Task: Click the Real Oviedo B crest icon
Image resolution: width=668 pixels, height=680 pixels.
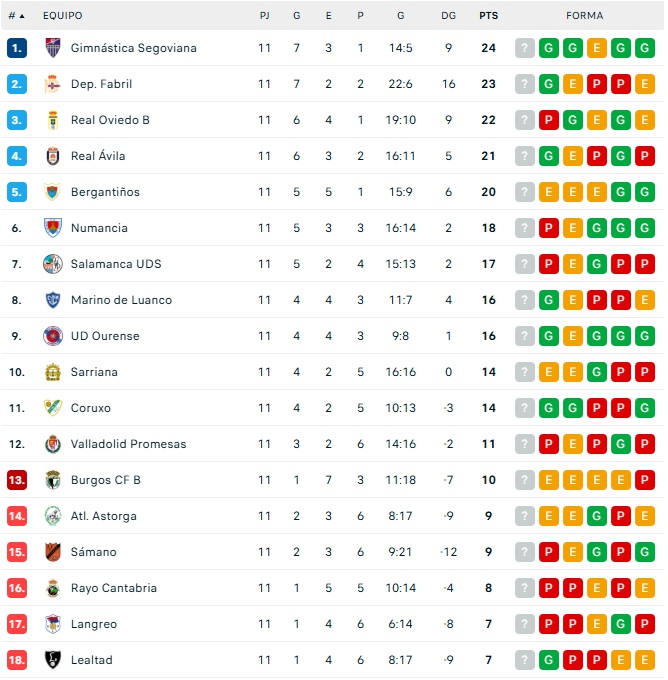Action: [53, 120]
